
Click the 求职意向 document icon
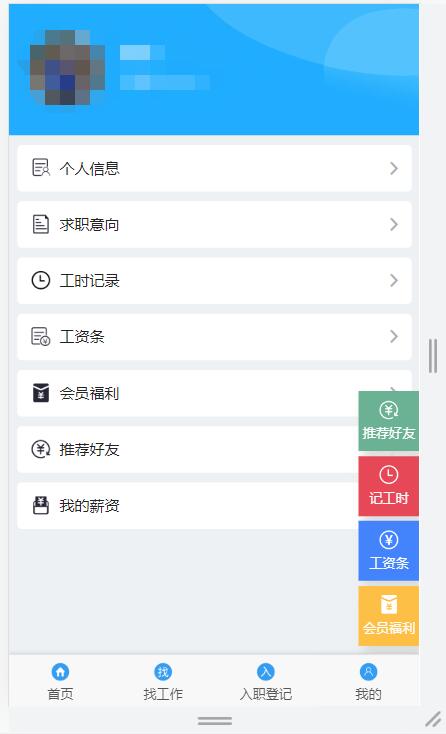pos(41,224)
